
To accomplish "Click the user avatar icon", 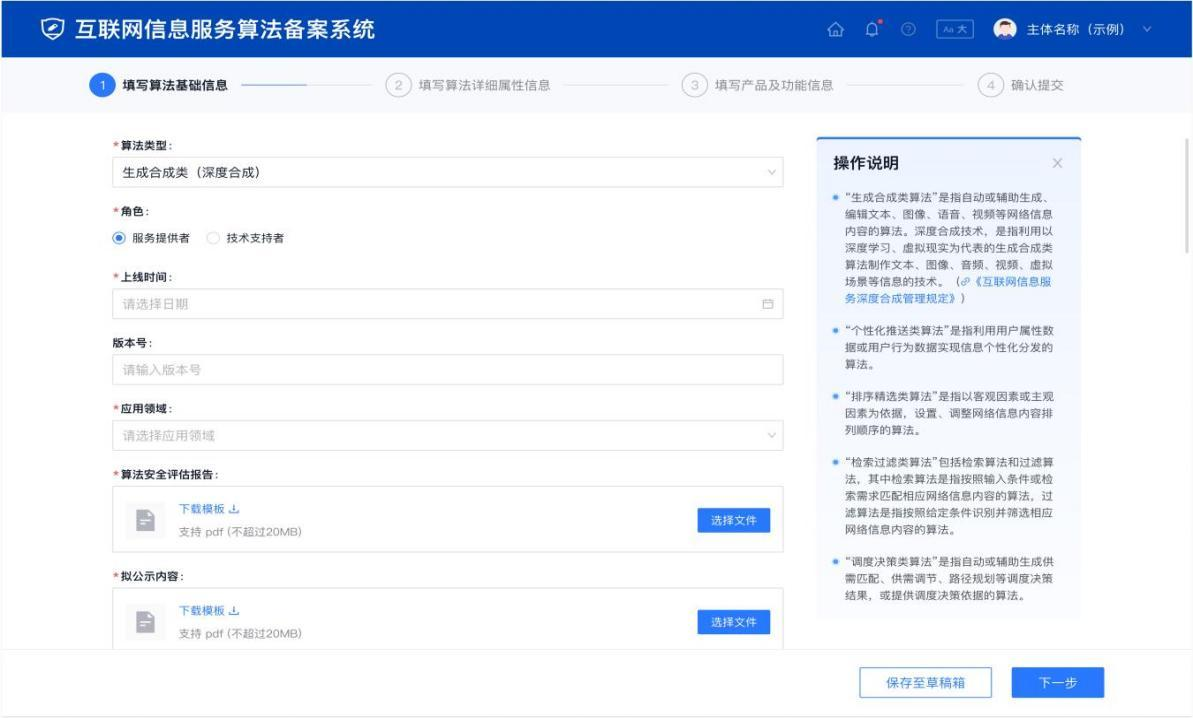I will point(1005,29).
